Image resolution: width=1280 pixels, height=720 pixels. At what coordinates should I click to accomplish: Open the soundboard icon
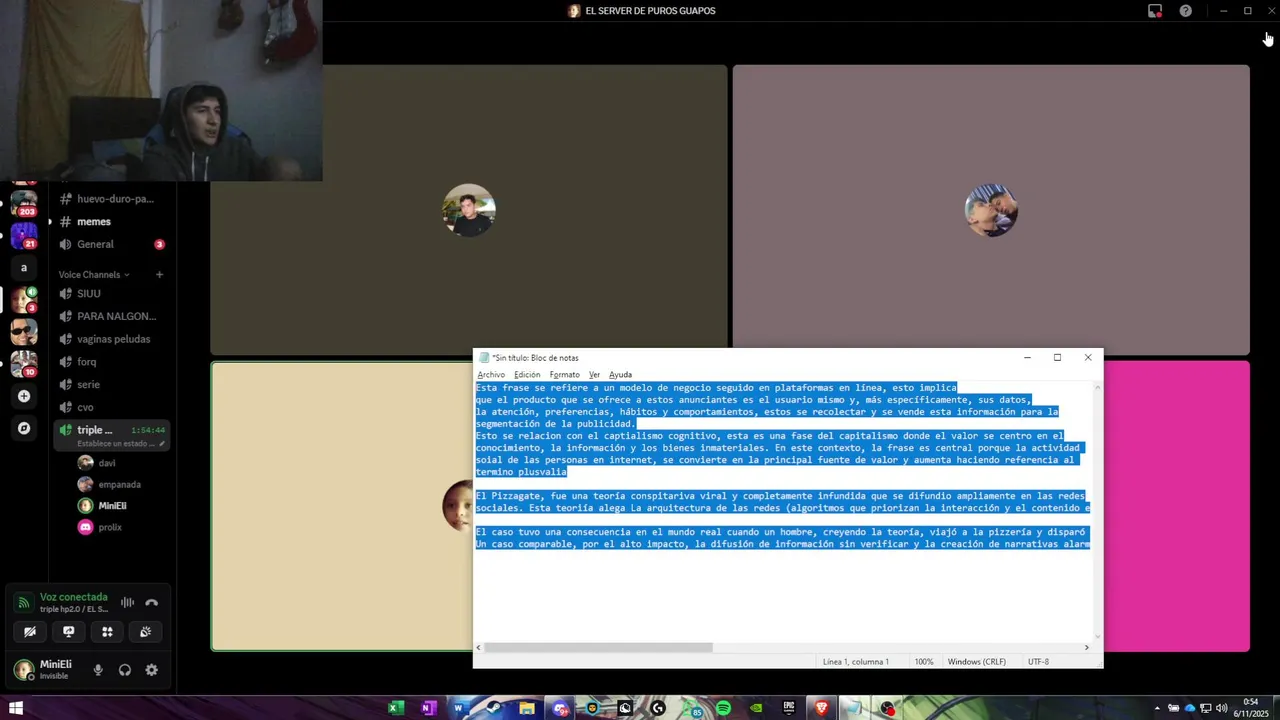[146, 631]
